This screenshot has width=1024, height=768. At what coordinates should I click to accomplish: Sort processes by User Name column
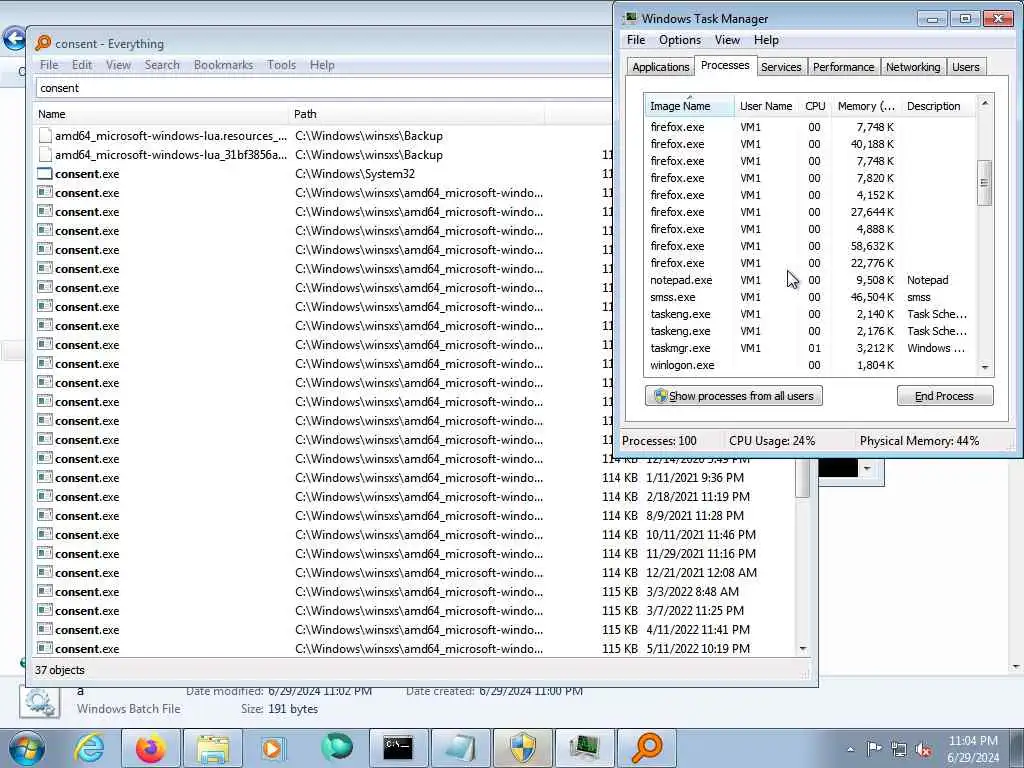[766, 106]
